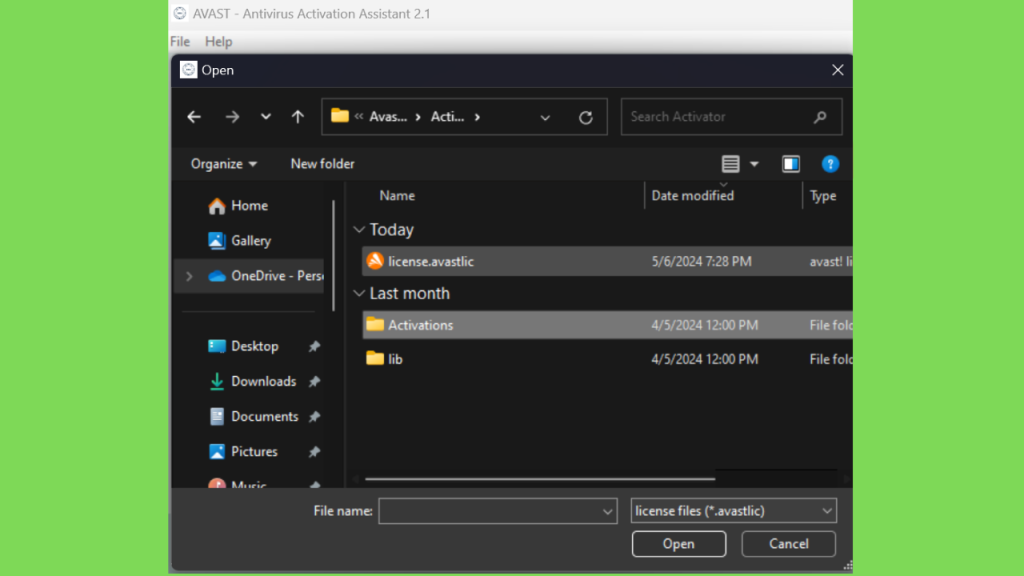Click the pin icon next to Pictures
1024x576 pixels.
tap(314, 451)
